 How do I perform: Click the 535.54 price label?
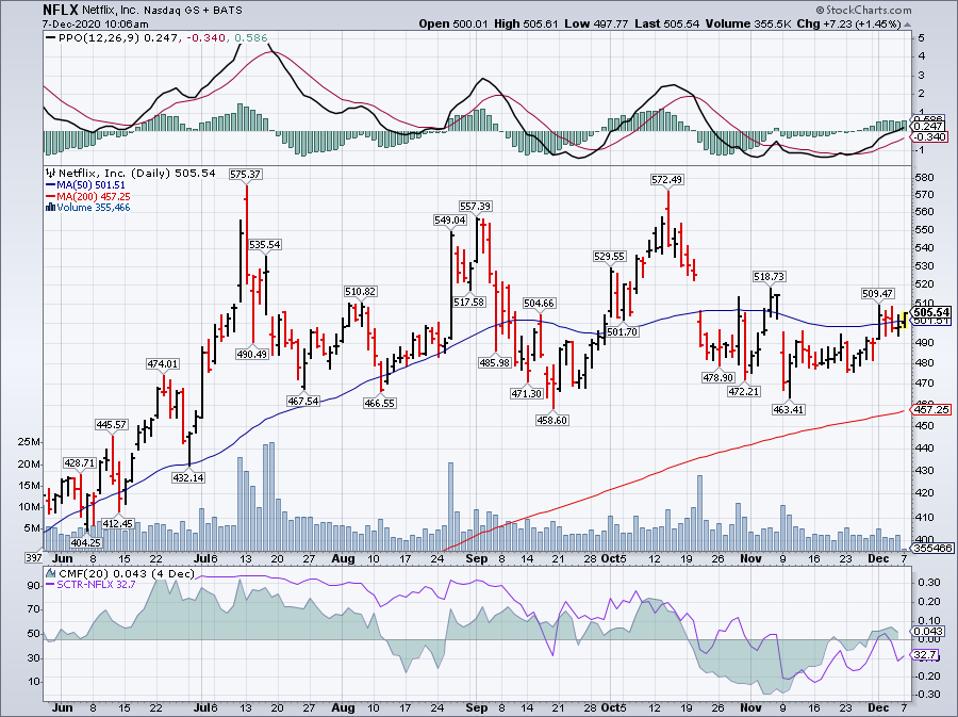(x=265, y=245)
